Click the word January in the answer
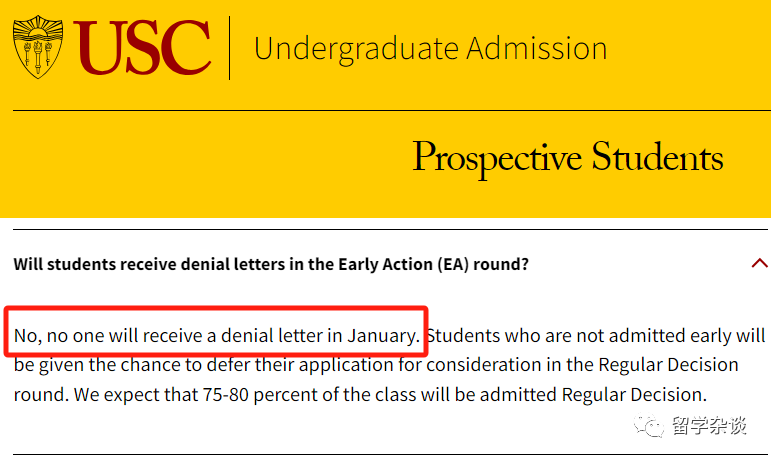 click(384, 336)
